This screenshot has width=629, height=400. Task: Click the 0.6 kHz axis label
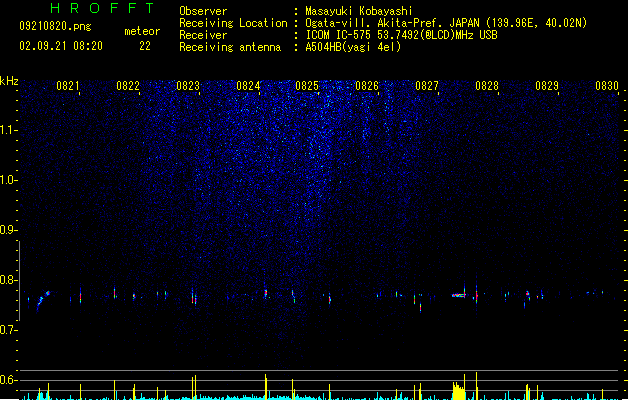click(x=9, y=380)
